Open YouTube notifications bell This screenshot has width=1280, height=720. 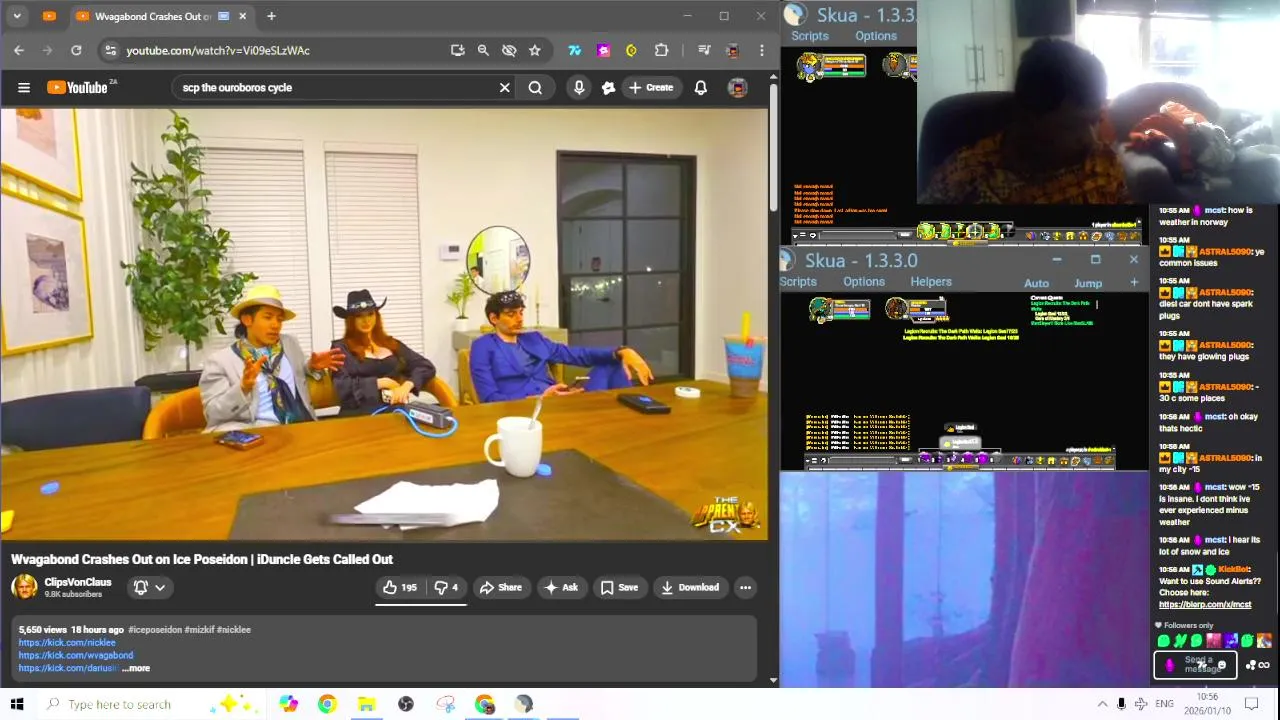point(701,88)
